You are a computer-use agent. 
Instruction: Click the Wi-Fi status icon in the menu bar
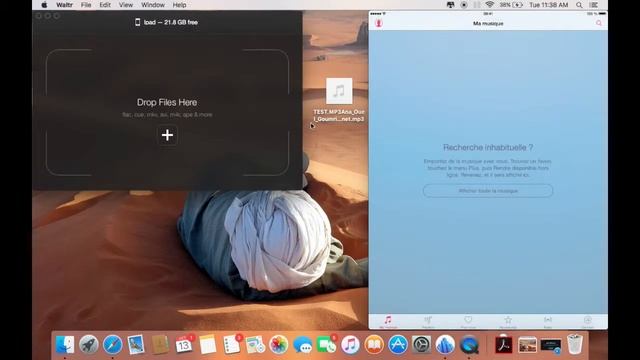[489, 5]
